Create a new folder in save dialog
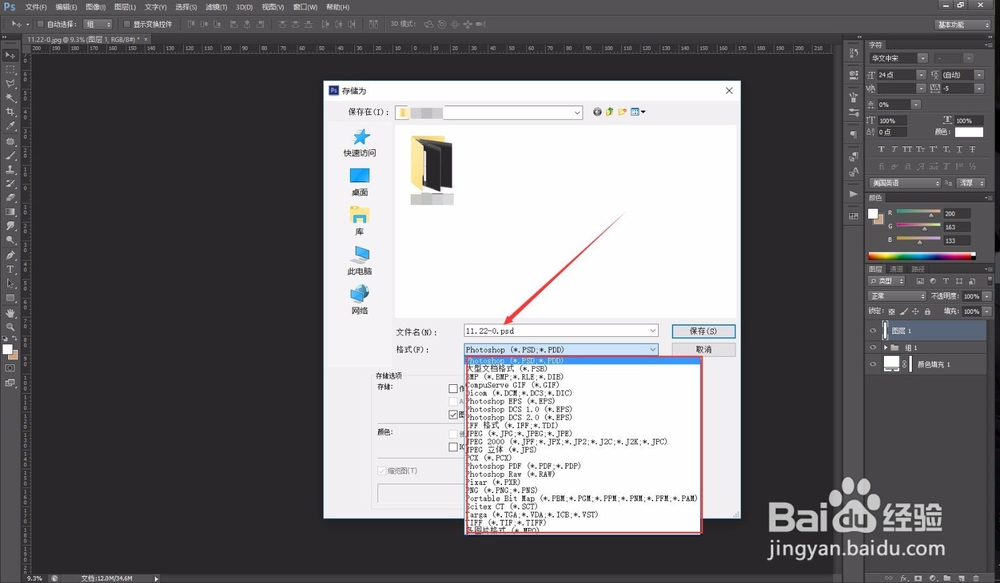1000x583 pixels. pos(622,112)
